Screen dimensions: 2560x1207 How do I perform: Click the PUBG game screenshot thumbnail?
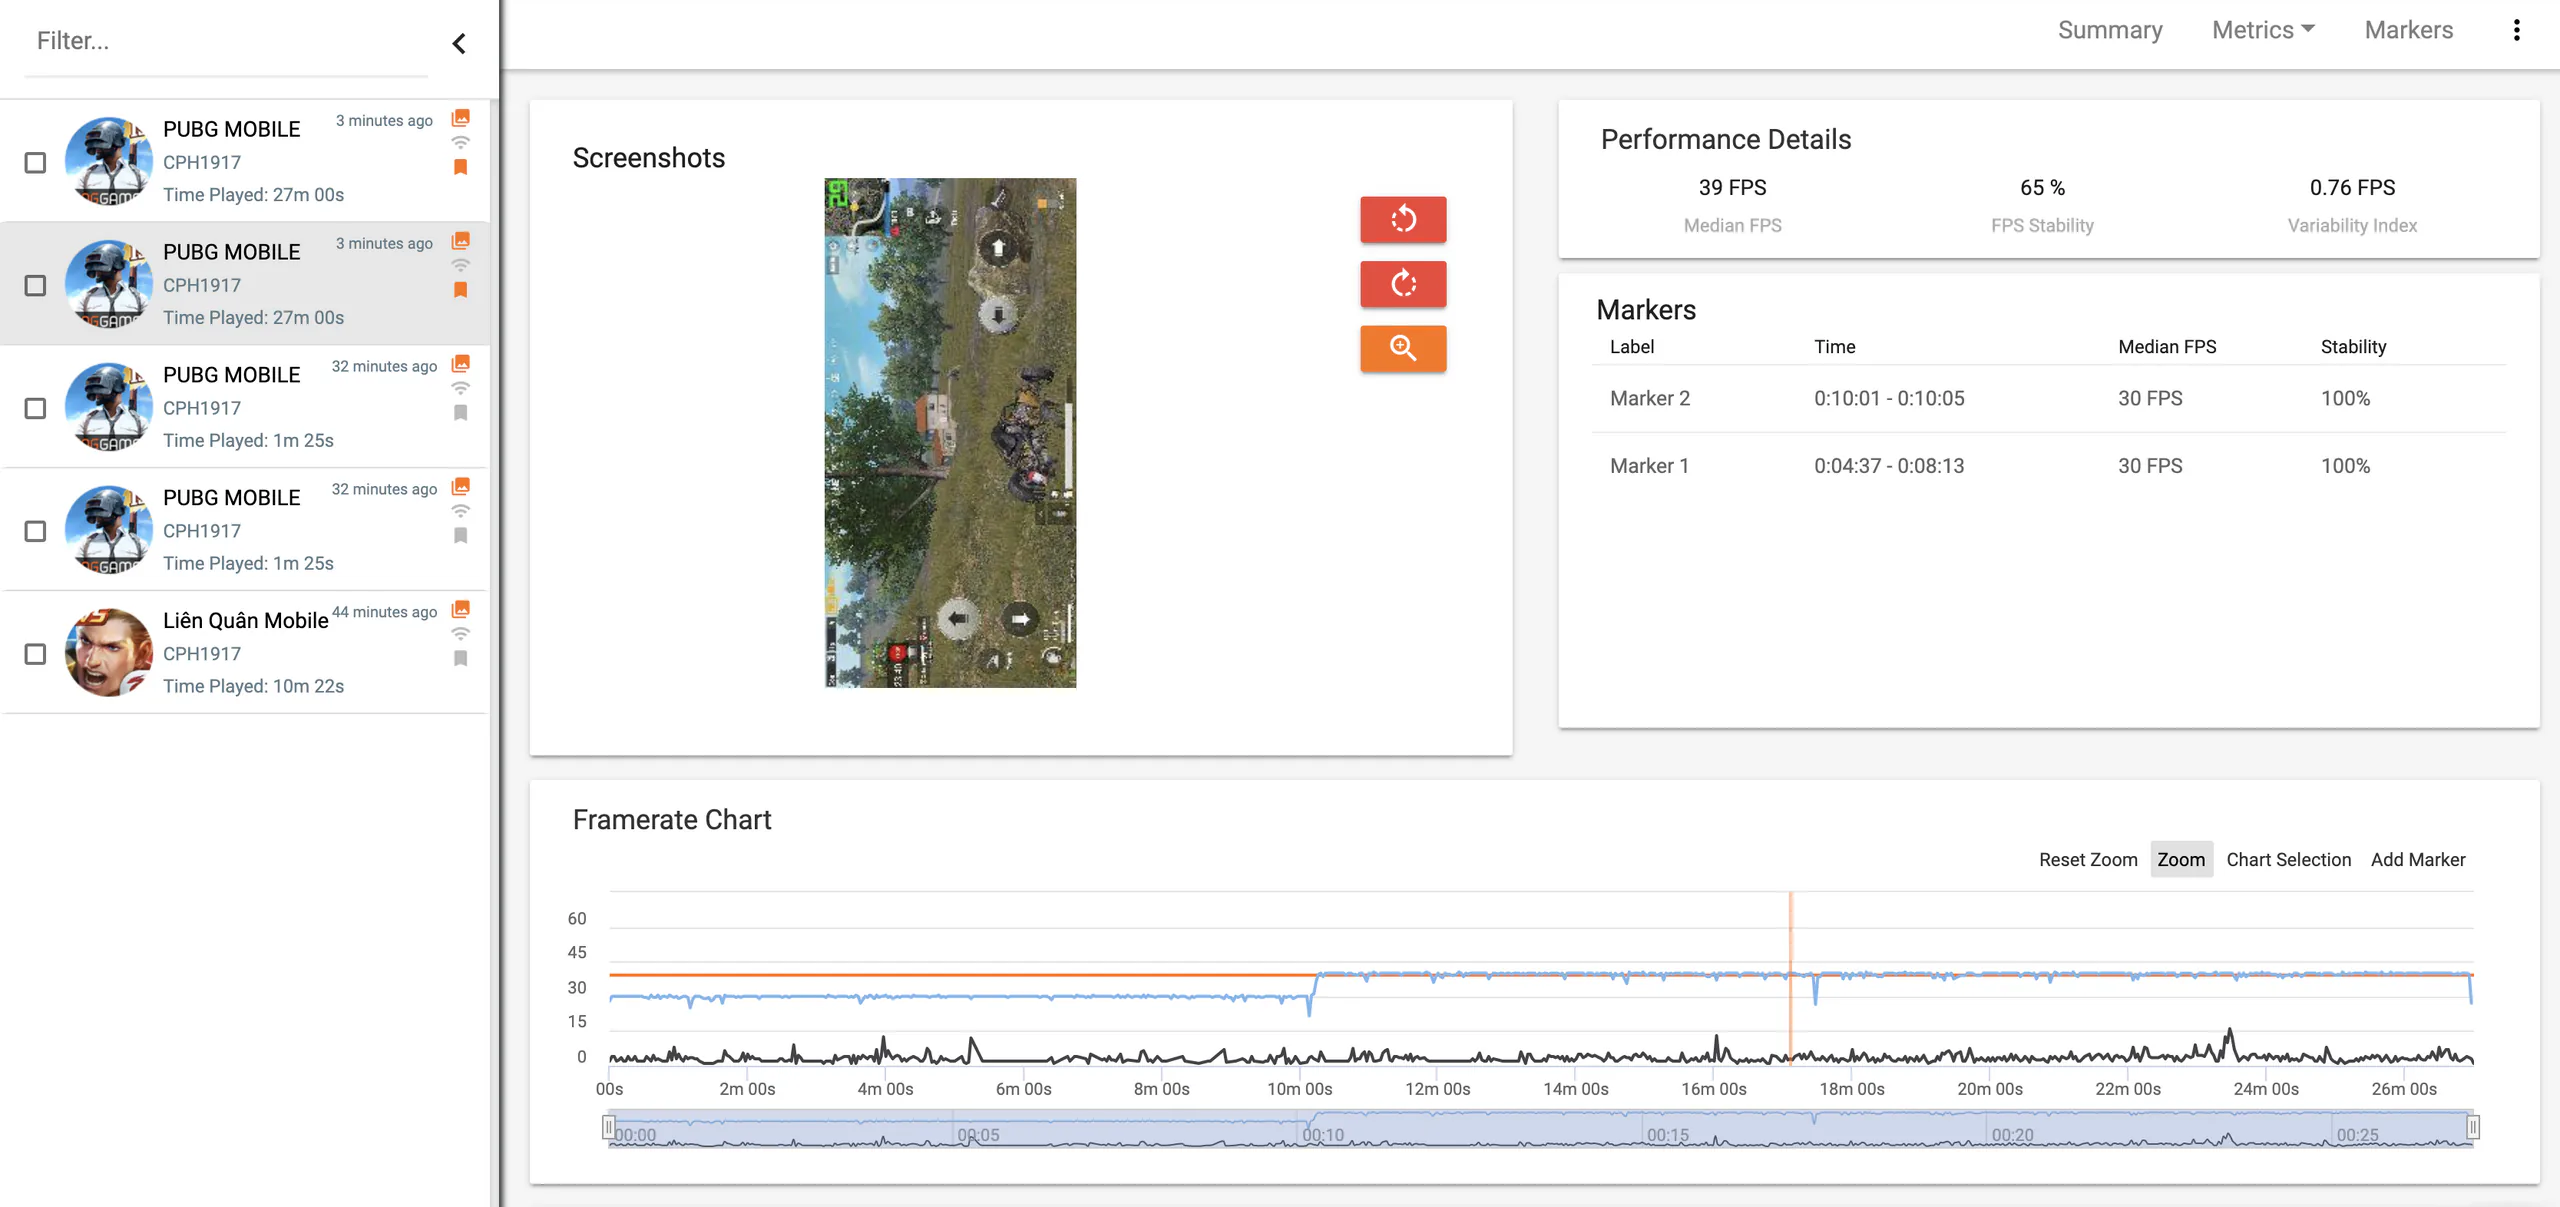tap(950, 432)
